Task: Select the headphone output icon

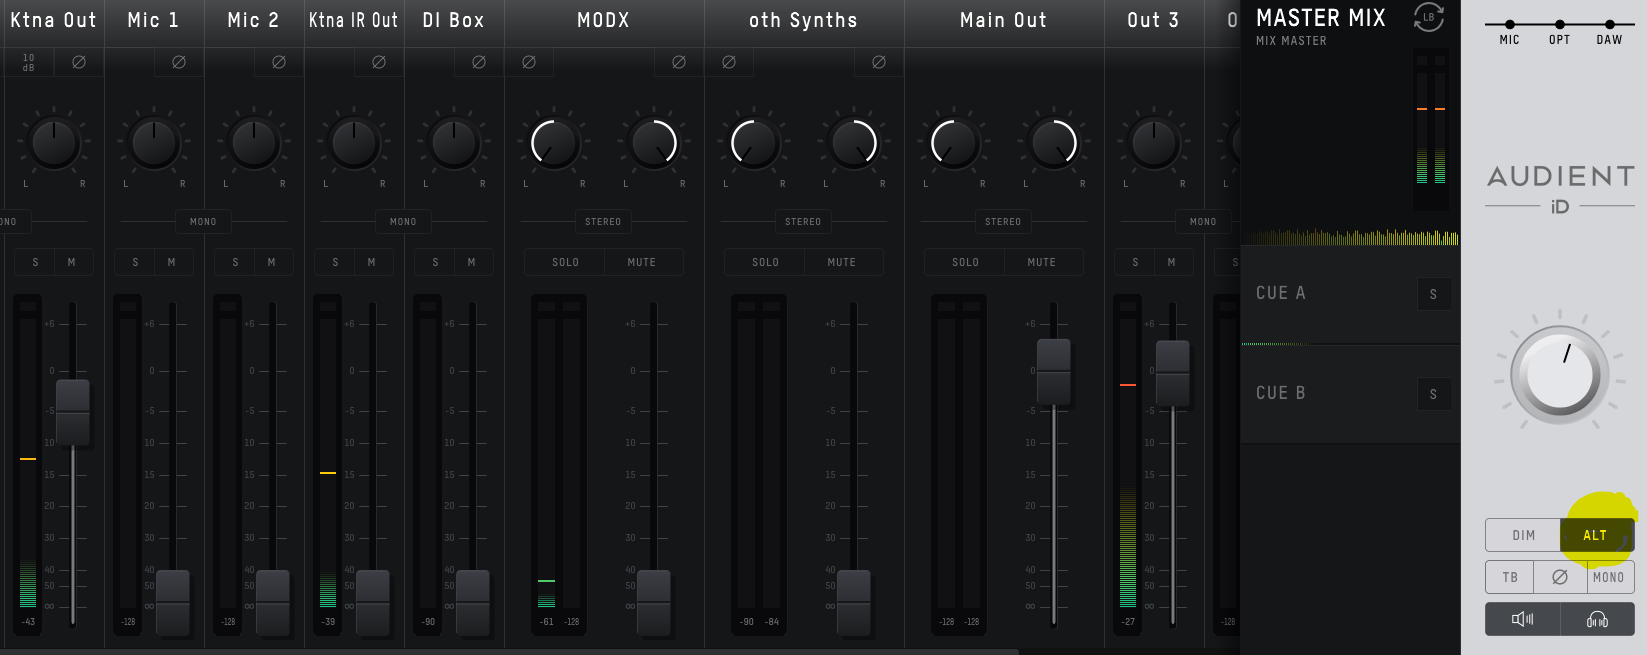Action: point(1597,619)
